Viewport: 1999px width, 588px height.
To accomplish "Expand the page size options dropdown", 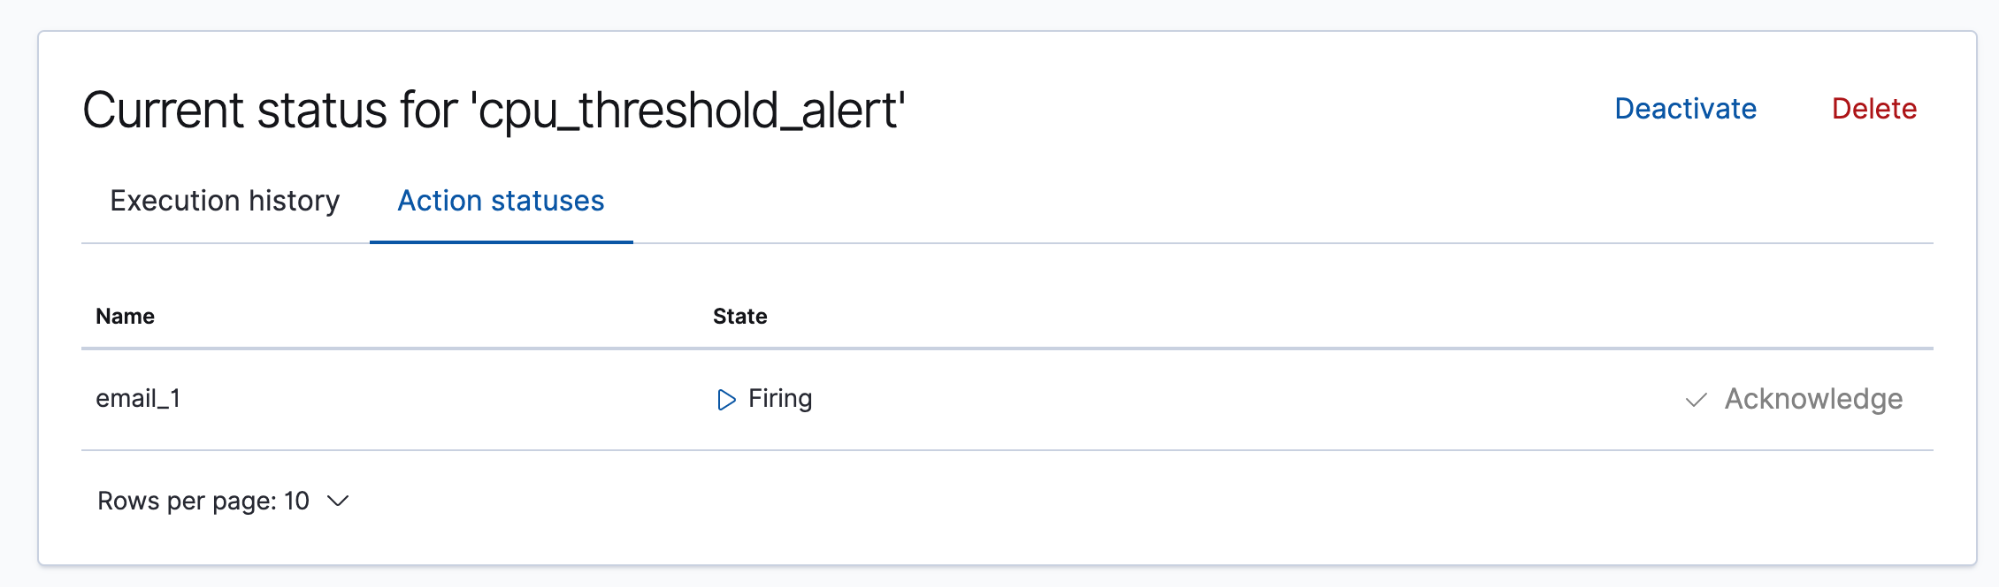I will tap(338, 501).
